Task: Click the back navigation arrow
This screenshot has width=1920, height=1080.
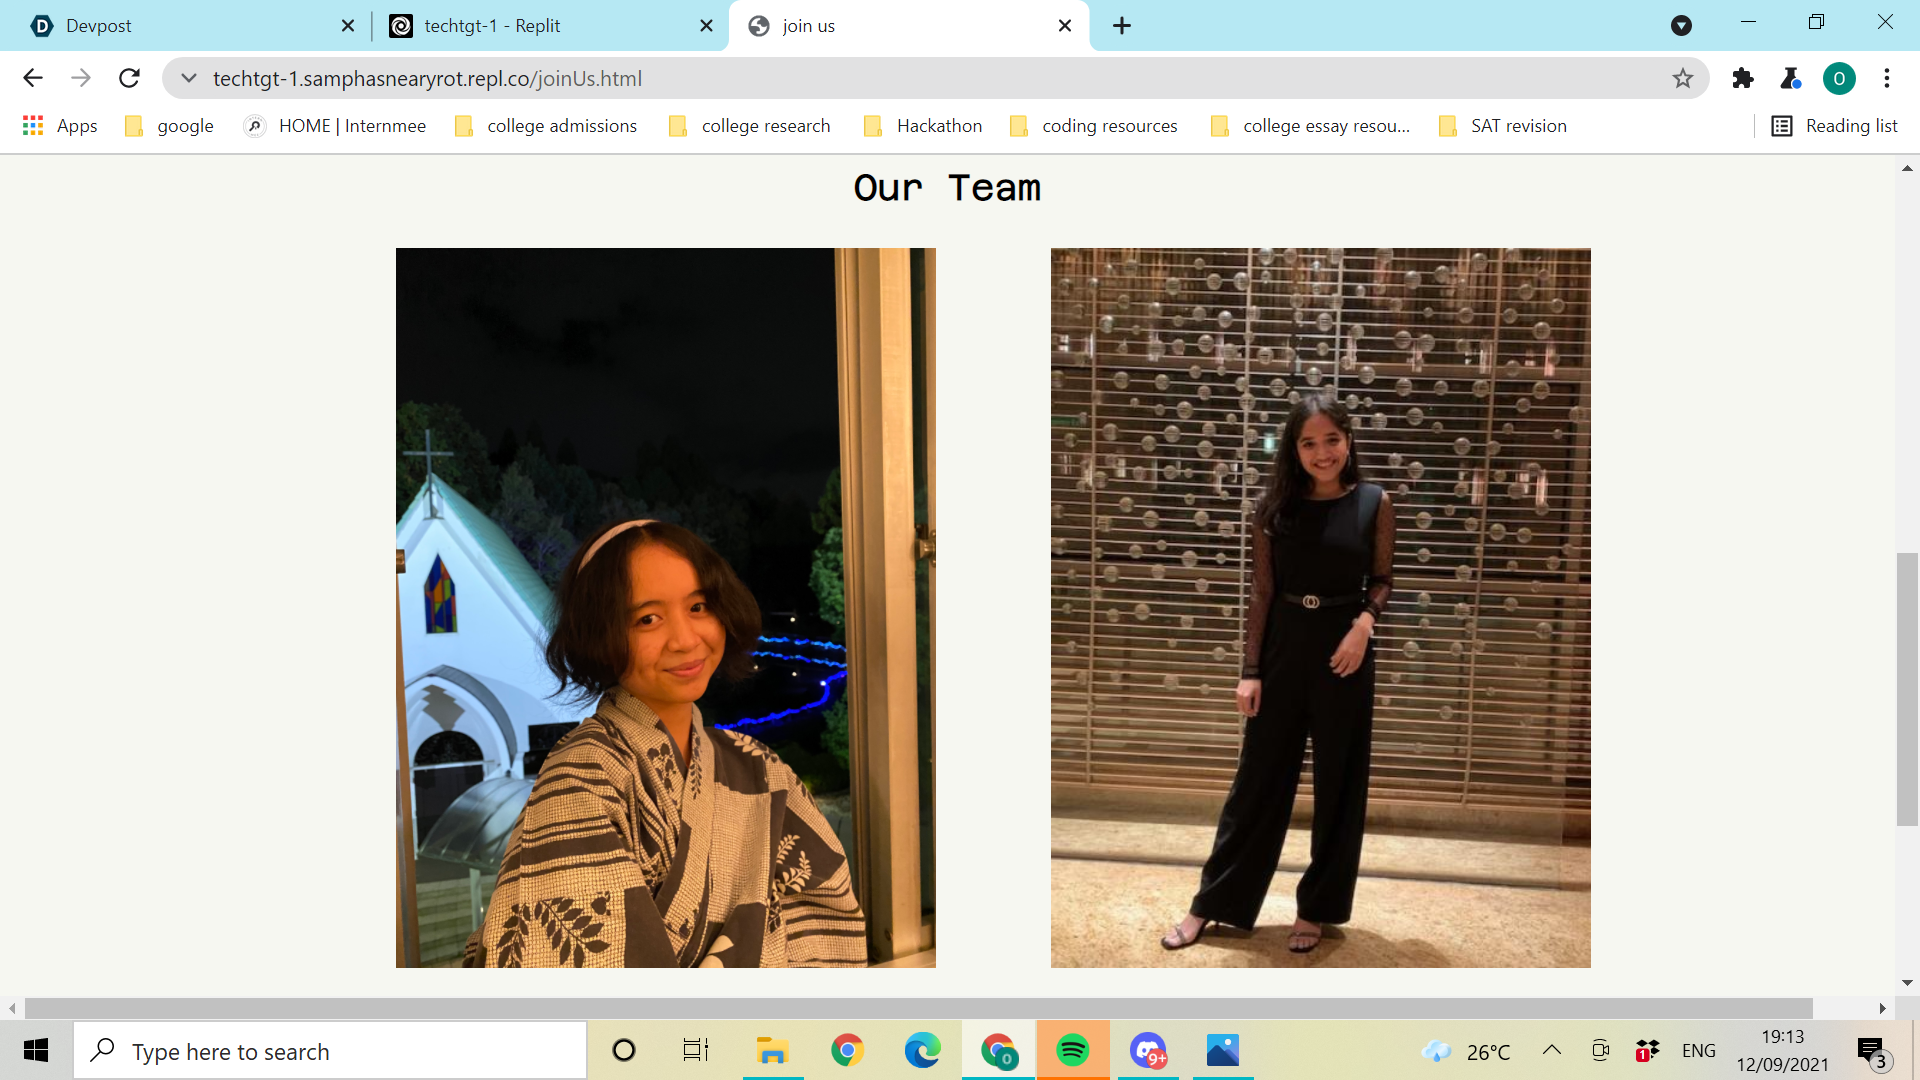Action: 33,78
